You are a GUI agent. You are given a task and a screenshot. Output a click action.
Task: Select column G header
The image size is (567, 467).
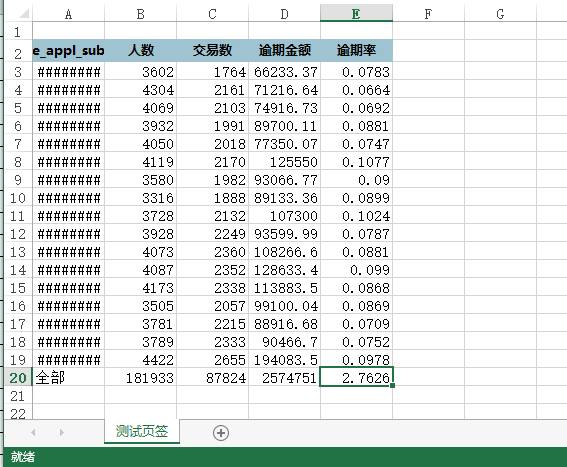tap(500, 13)
